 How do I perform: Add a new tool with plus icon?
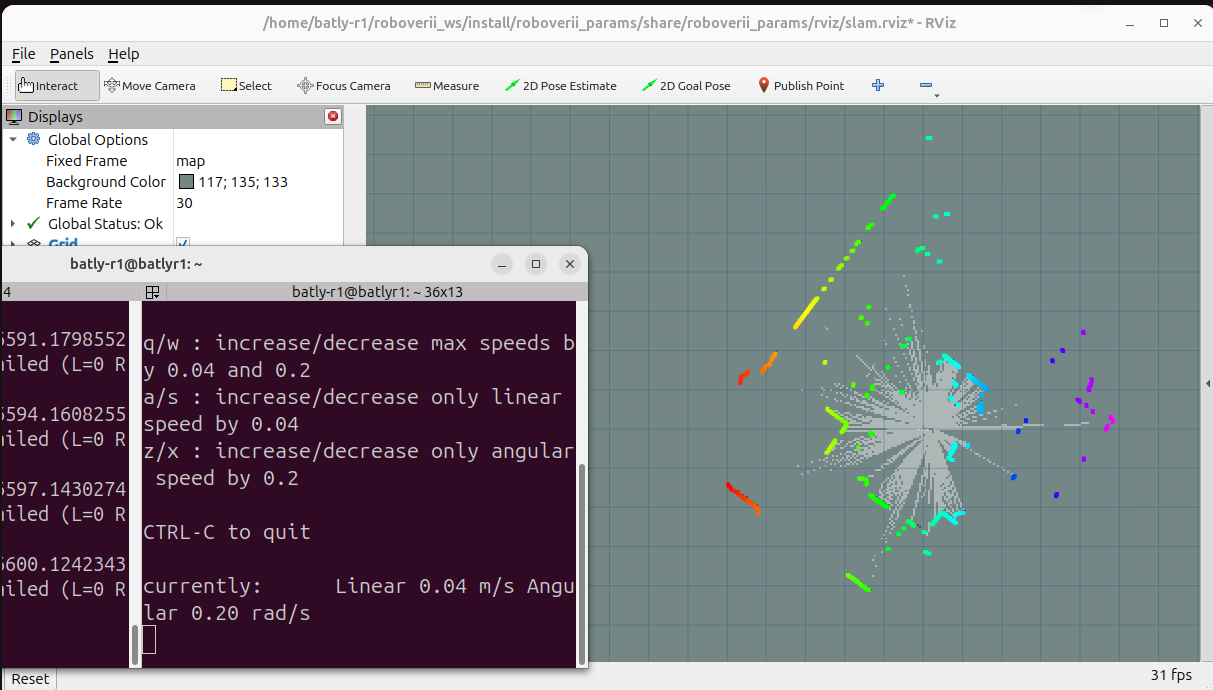(x=878, y=86)
